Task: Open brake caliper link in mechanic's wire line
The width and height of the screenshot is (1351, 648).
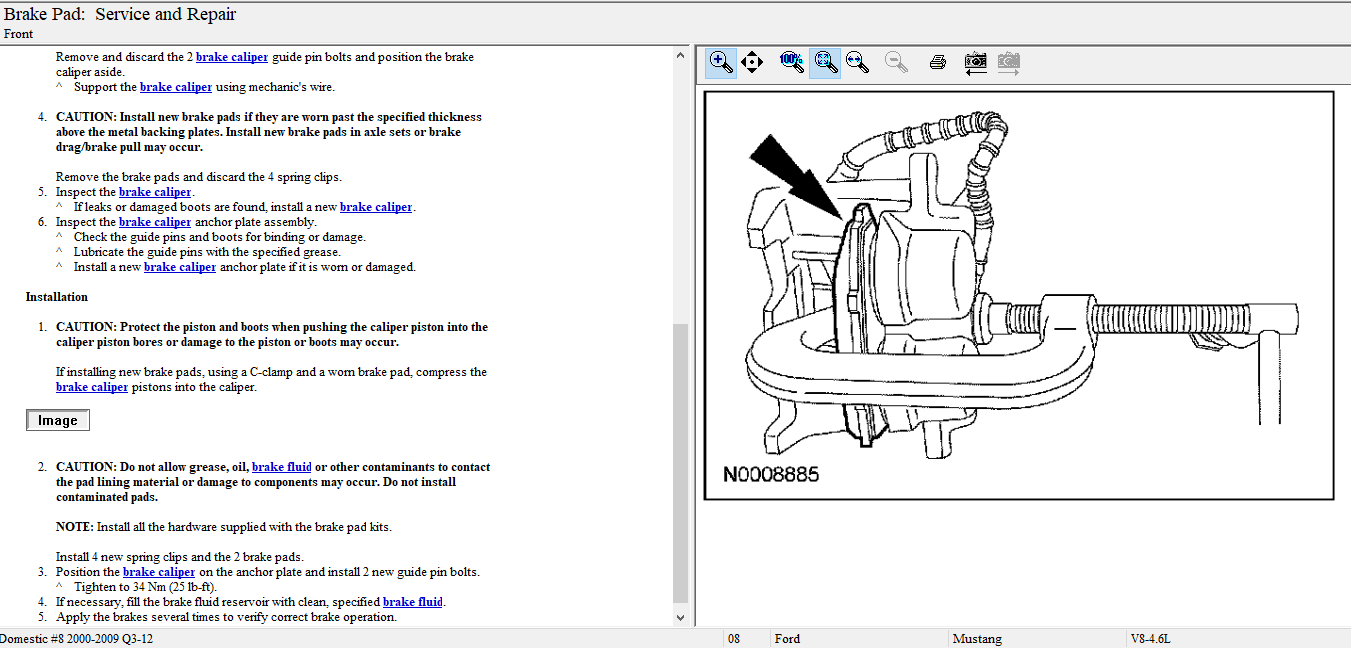Action: [x=175, y=87]
